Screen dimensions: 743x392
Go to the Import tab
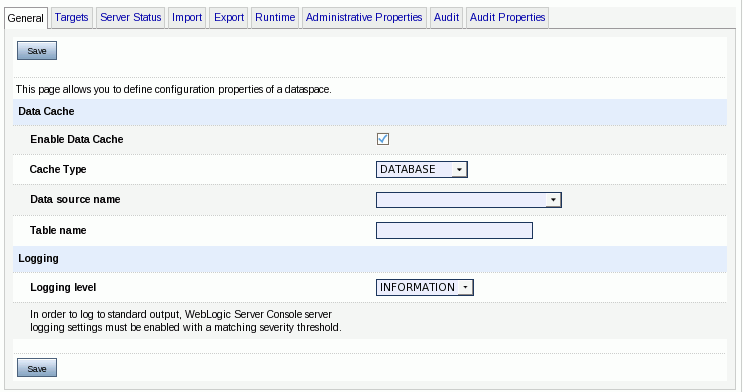coord(187,18)
